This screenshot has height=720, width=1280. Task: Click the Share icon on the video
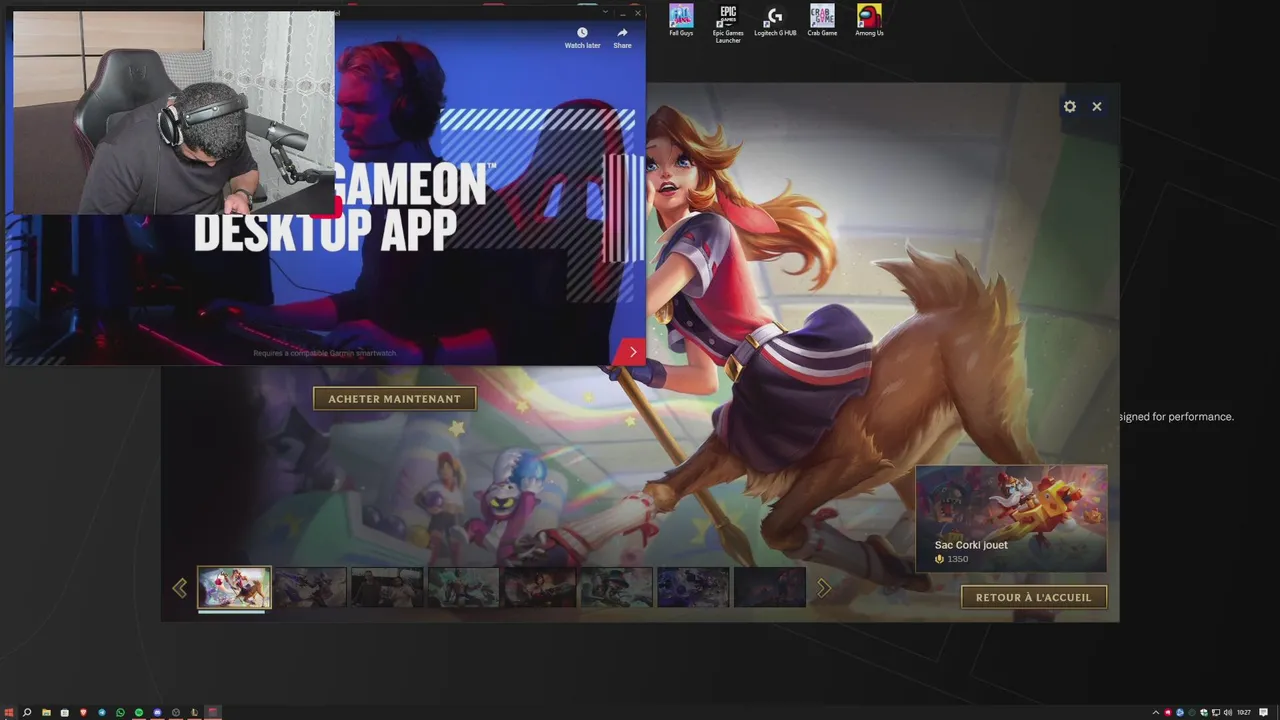click(x=622, y=38)
